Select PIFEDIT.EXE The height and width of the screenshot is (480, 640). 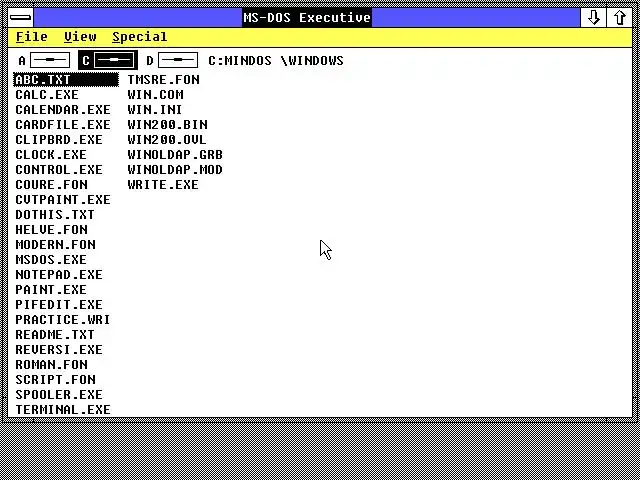[59, 304]
